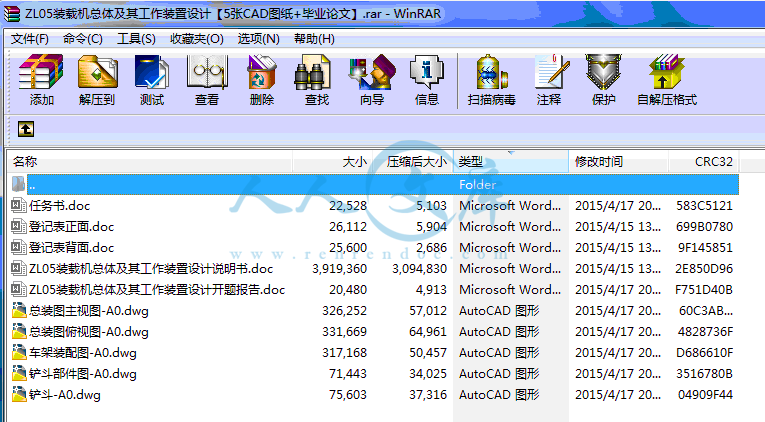Select the file 总装图主视图-A0.dwg

[x=88, y=311]
